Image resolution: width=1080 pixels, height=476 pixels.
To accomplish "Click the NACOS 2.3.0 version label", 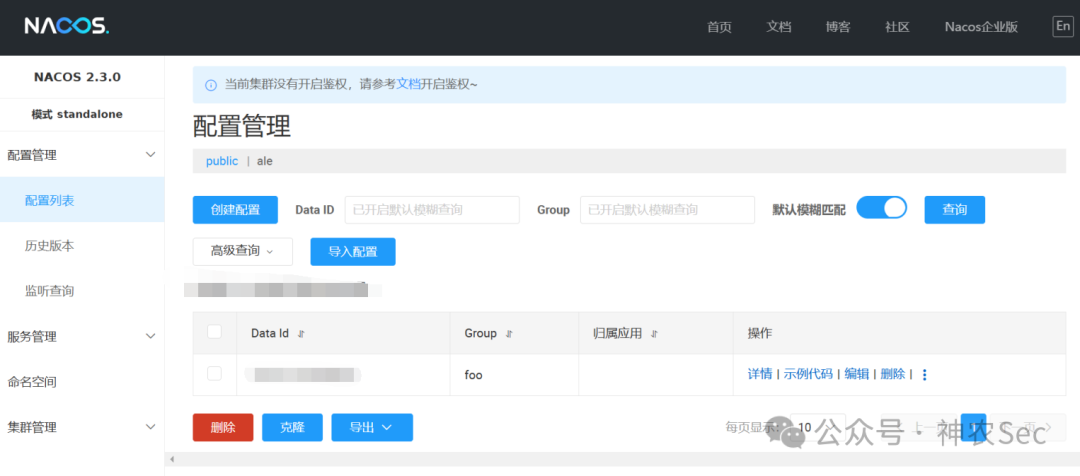I will coord(77,77).
